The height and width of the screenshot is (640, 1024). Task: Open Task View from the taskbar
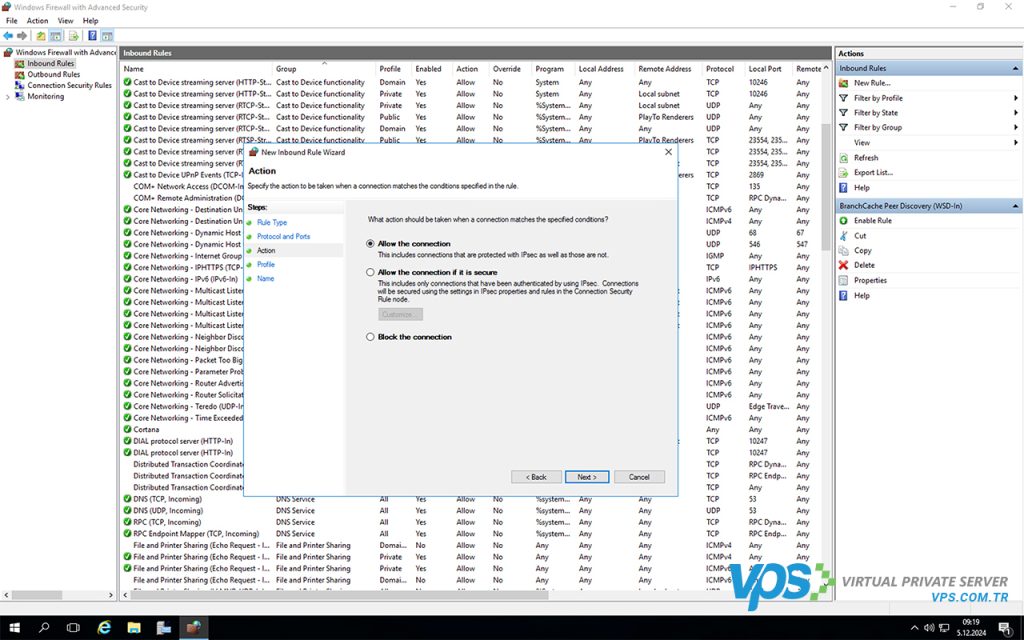[73, 628]
